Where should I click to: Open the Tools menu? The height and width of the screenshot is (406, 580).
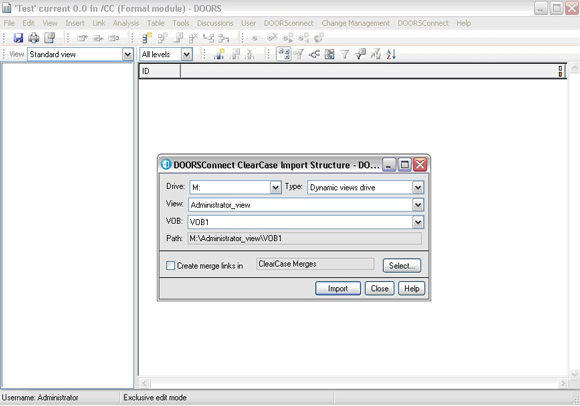pos(181,23)
